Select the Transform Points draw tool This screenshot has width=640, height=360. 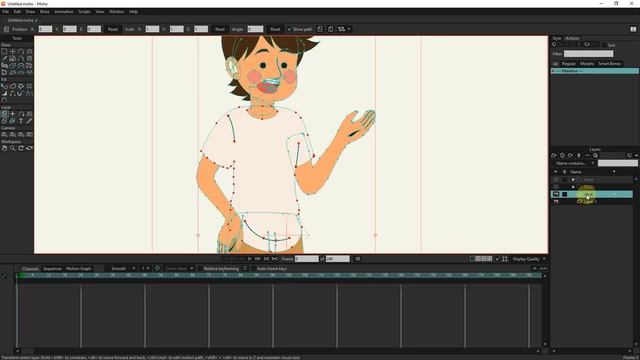[13, 51]
